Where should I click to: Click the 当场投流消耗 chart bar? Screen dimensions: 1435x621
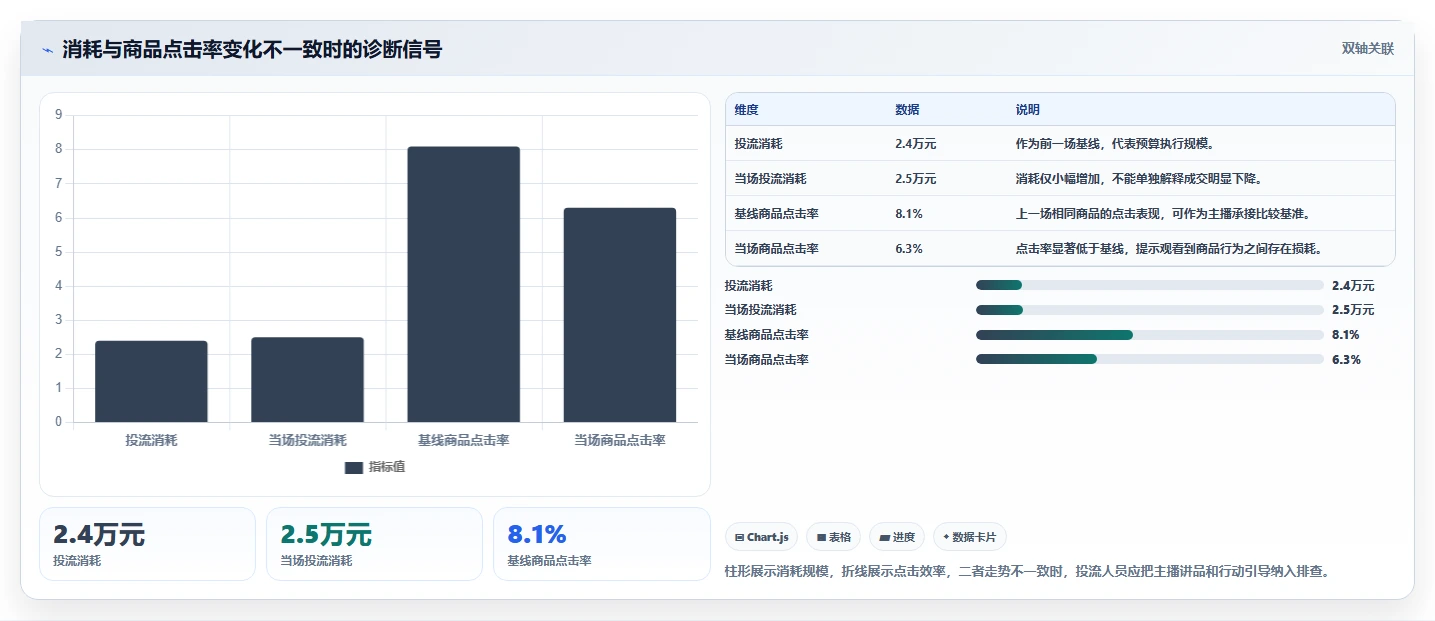307,380
